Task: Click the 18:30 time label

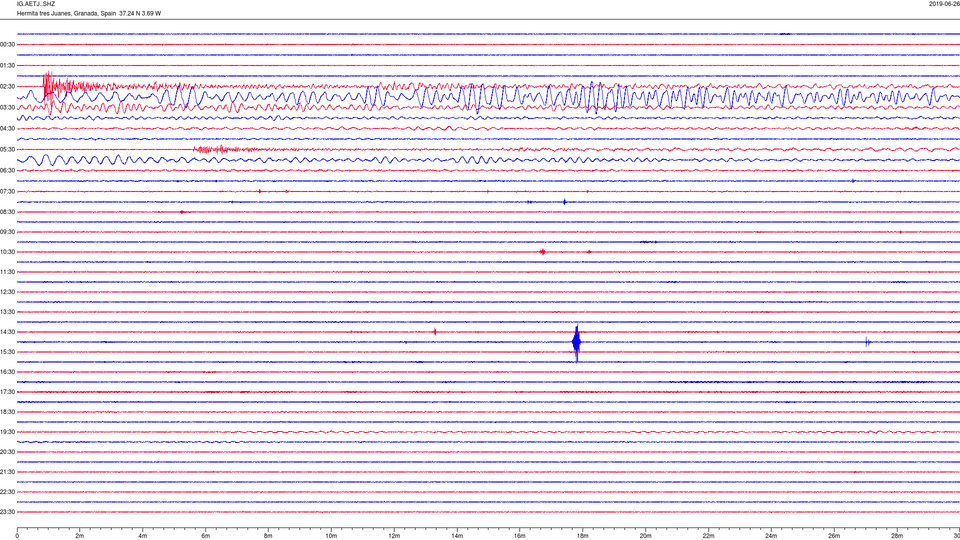Action: (7, 412)
